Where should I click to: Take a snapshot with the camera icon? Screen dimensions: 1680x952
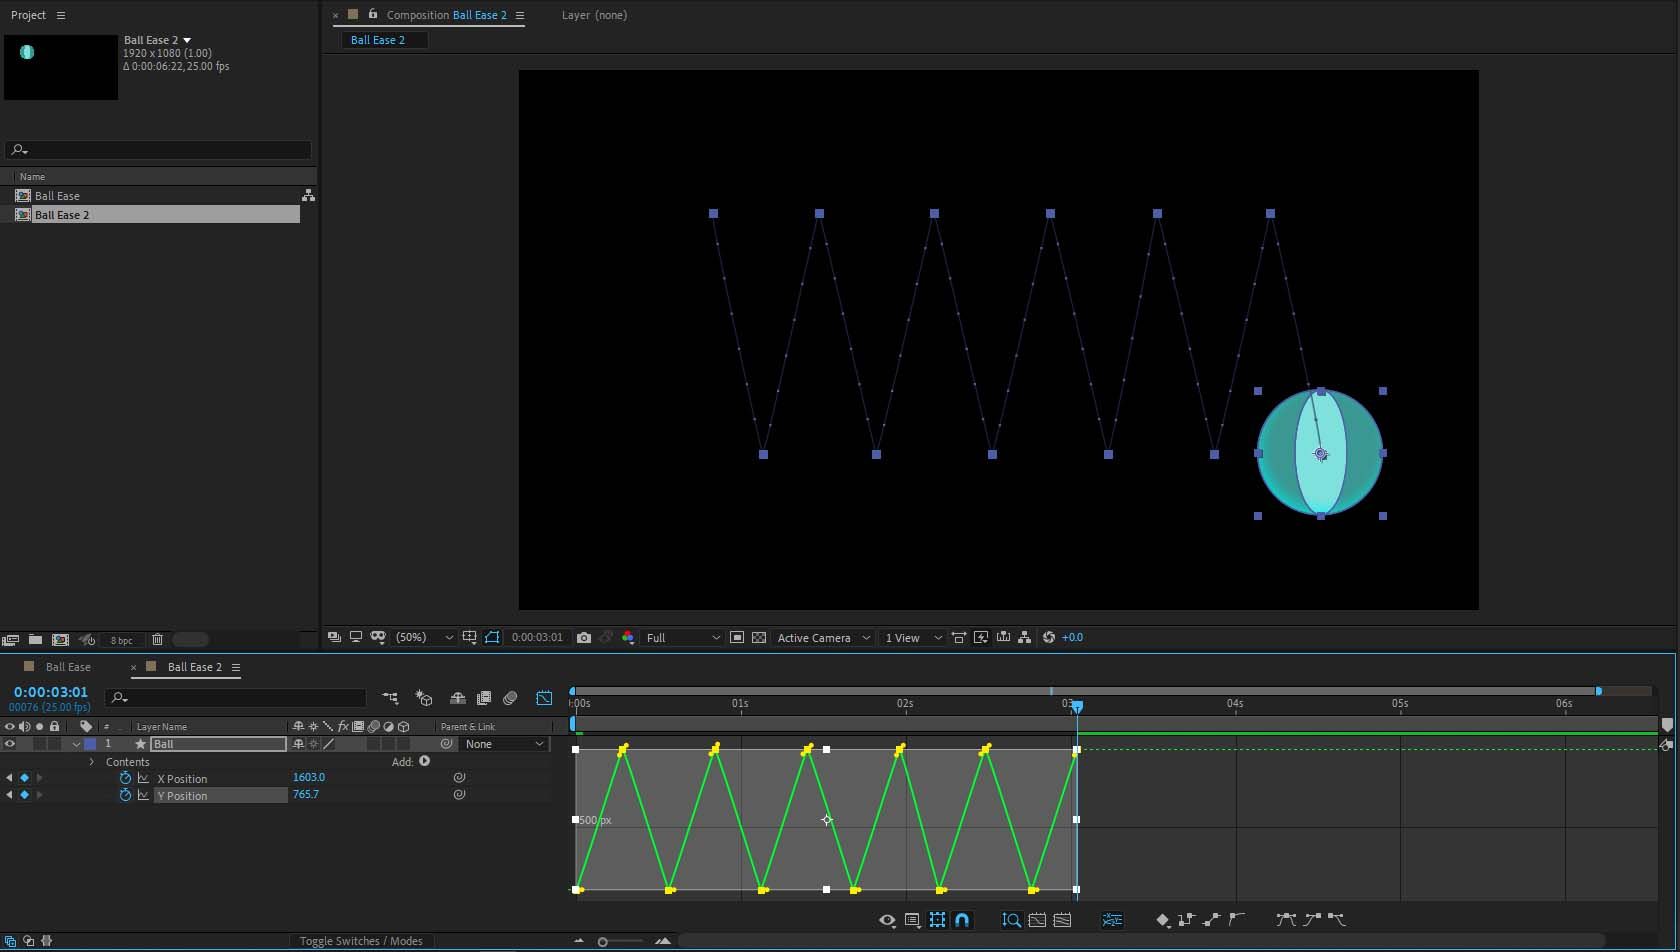[584, 638]
